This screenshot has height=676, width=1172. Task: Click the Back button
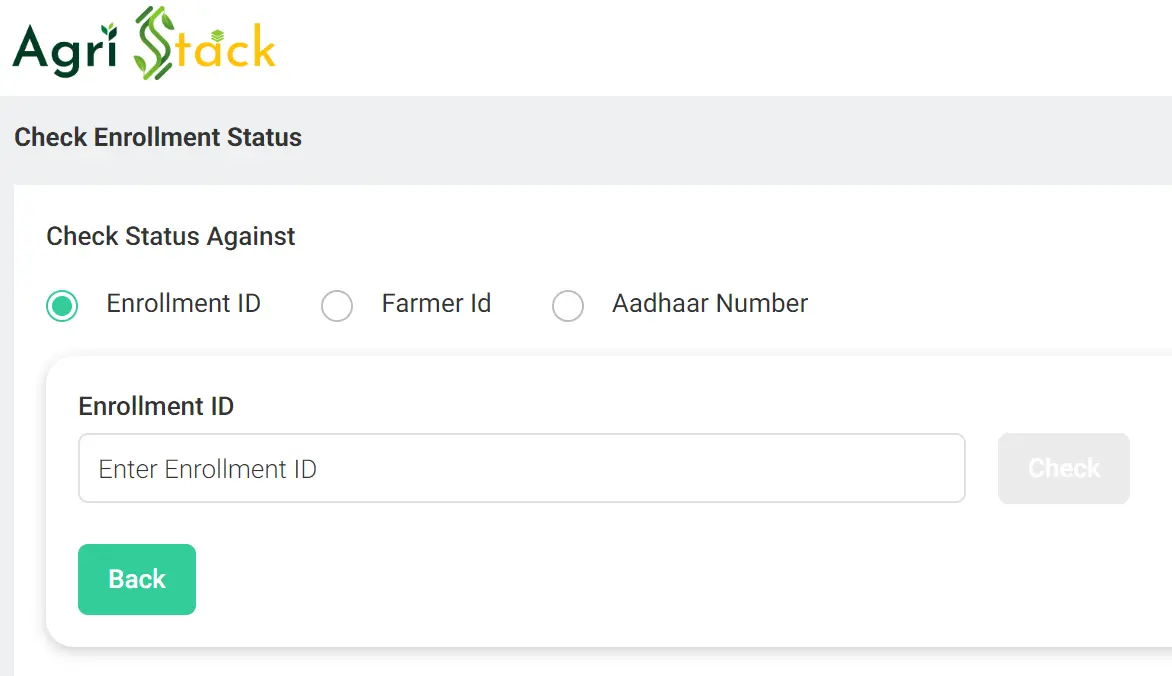point(136,579)
